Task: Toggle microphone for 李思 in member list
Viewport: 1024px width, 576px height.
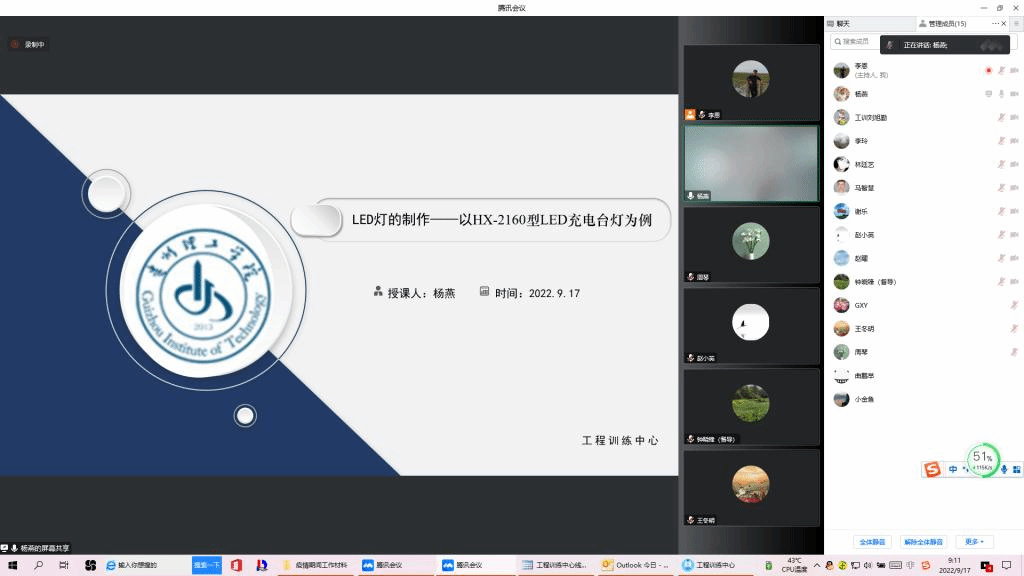Action: coord(1001,70)
